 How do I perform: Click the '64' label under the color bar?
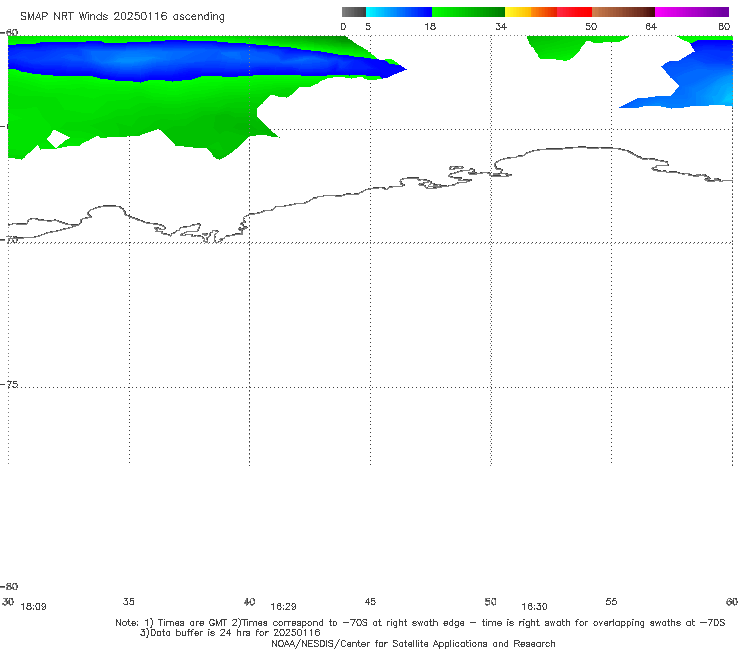(x=651, y=26)
